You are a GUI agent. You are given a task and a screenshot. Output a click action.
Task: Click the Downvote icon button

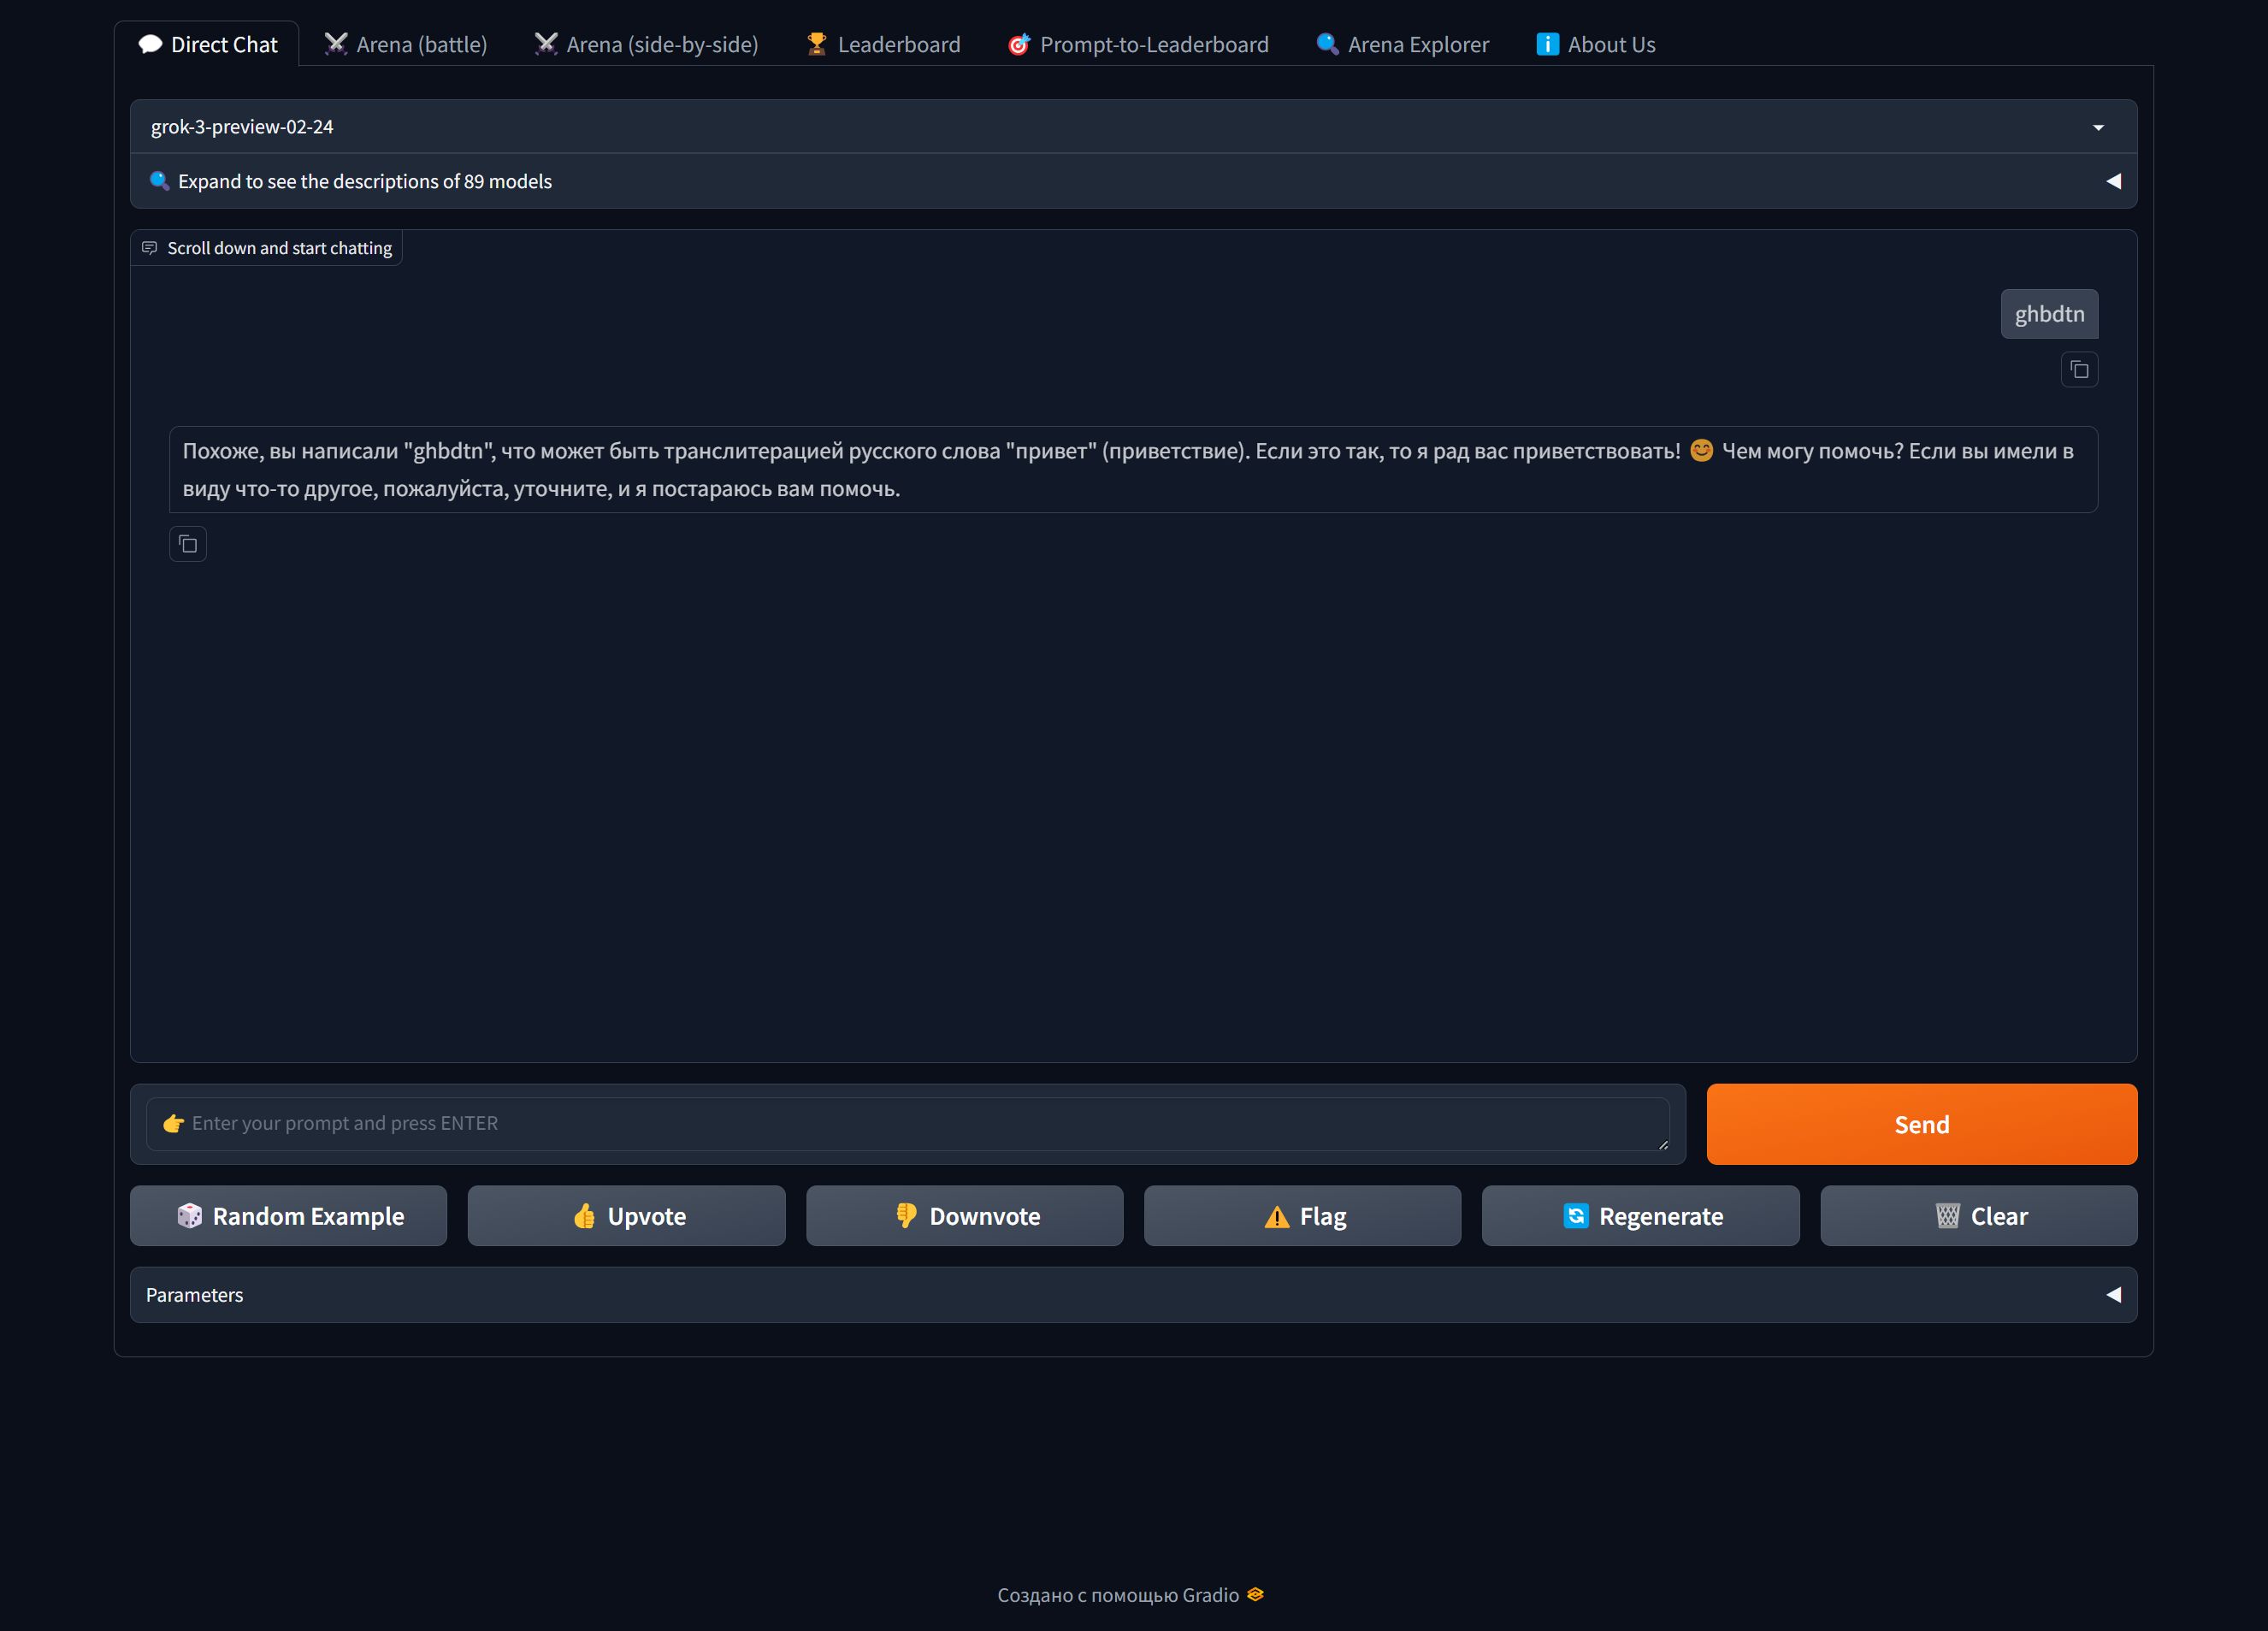[x=965, y=1215]
